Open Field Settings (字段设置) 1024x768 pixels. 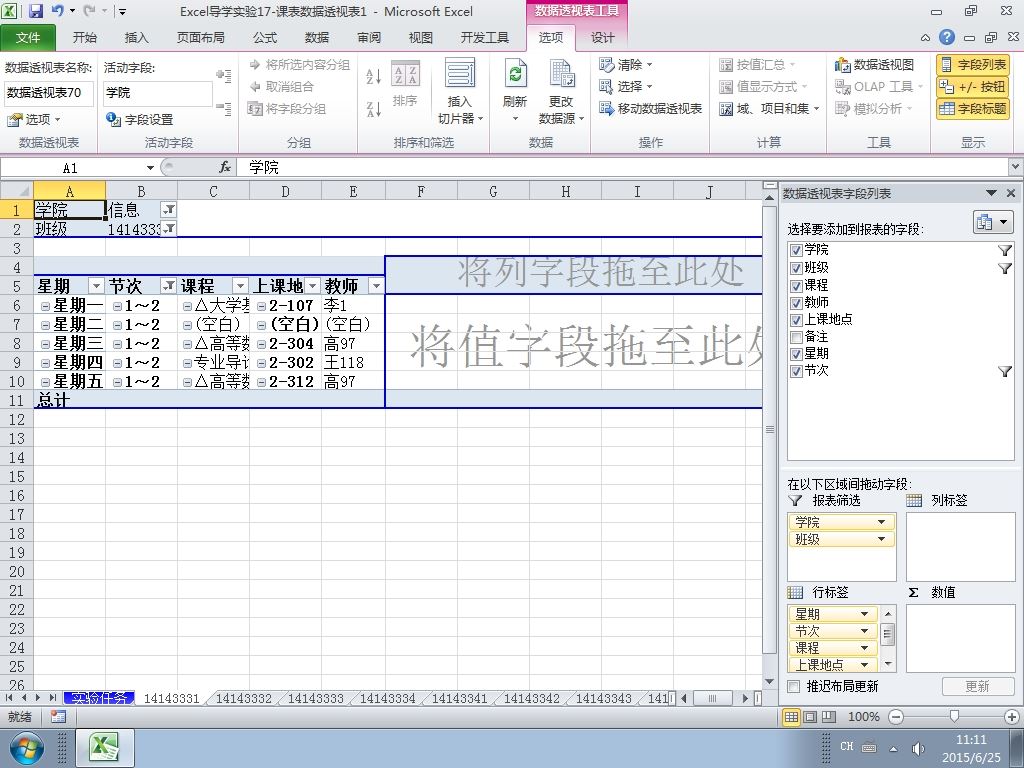tap(140, 120)
